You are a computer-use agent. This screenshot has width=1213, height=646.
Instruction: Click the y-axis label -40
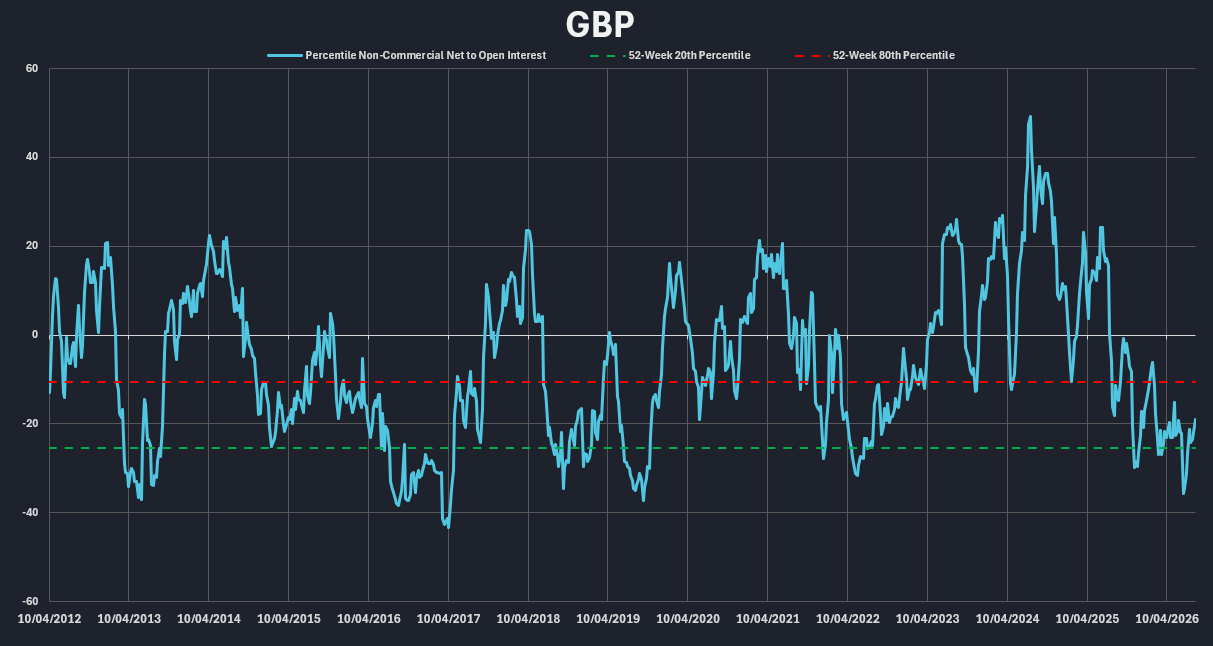tap(29, 513)
